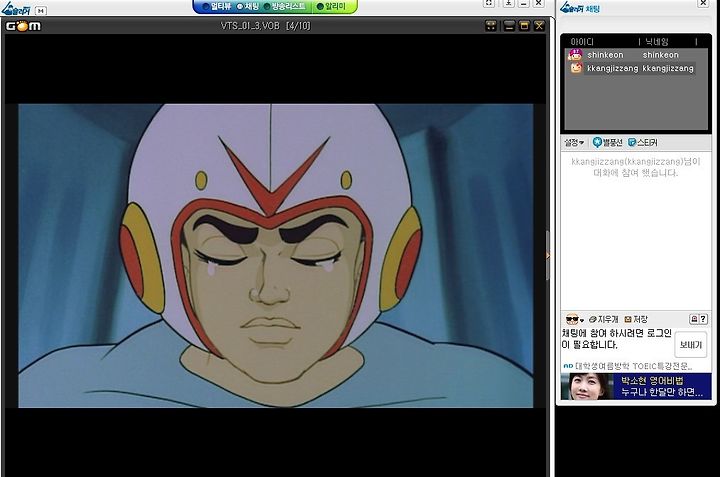Screen dimensions: 720x477
Task: Click the GOM logo in the player
Action: point(23,26)
